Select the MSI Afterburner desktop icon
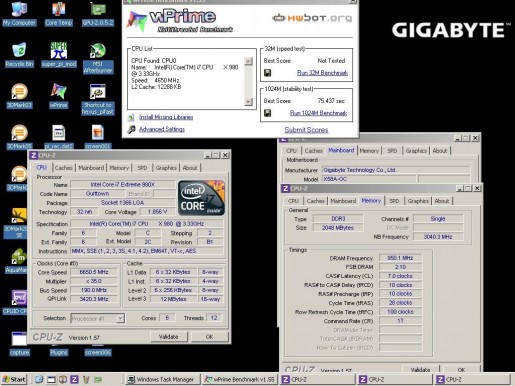The width and height of the screenshot is (515, 386). click(x=98, y=57)
